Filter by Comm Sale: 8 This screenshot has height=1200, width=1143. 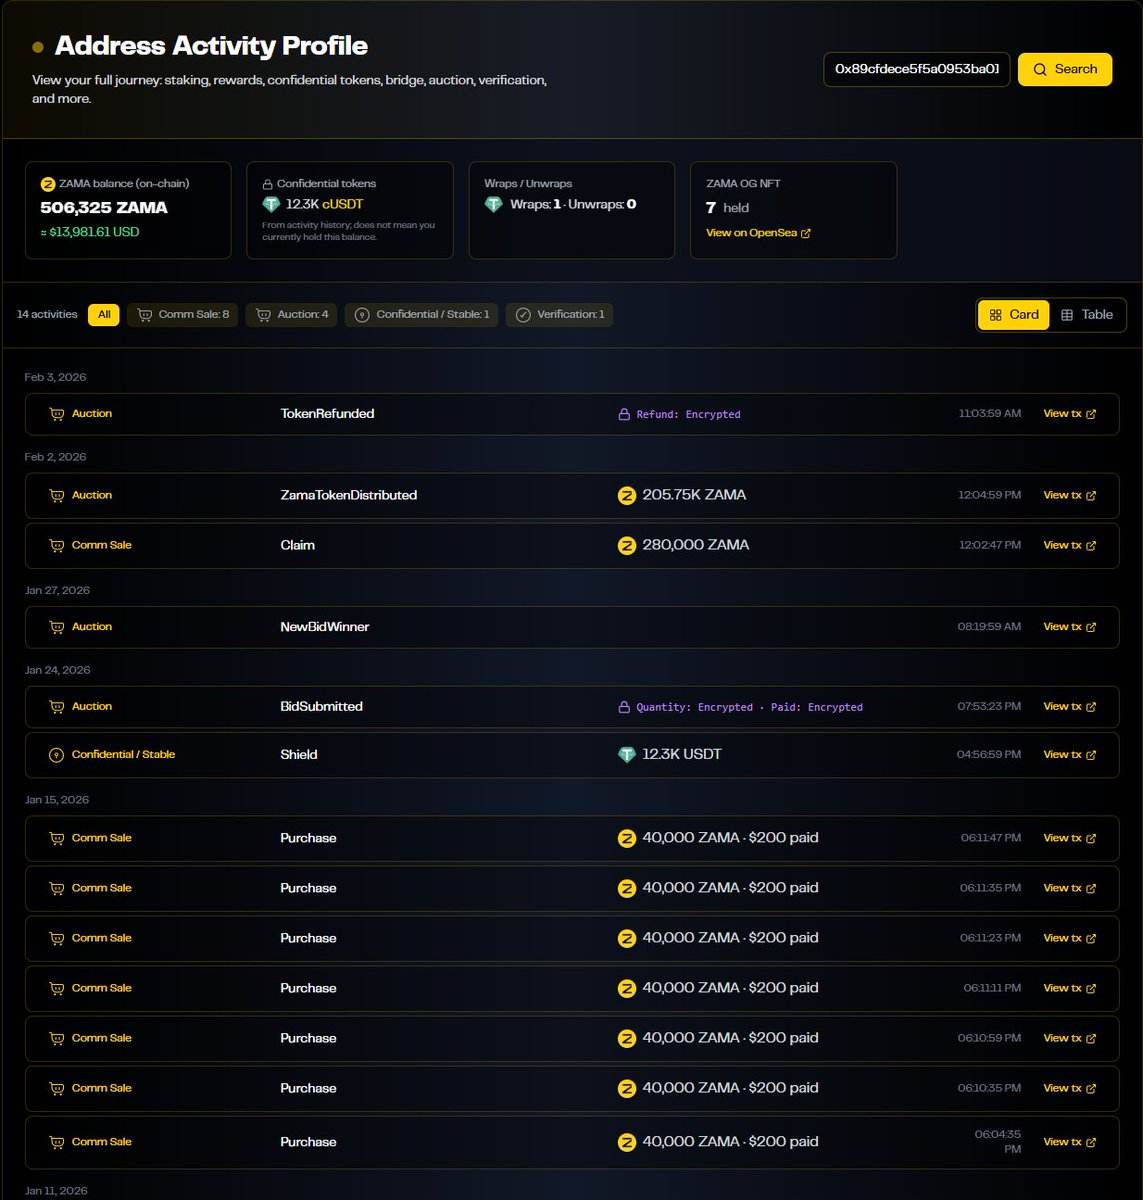tap(182, 314)
